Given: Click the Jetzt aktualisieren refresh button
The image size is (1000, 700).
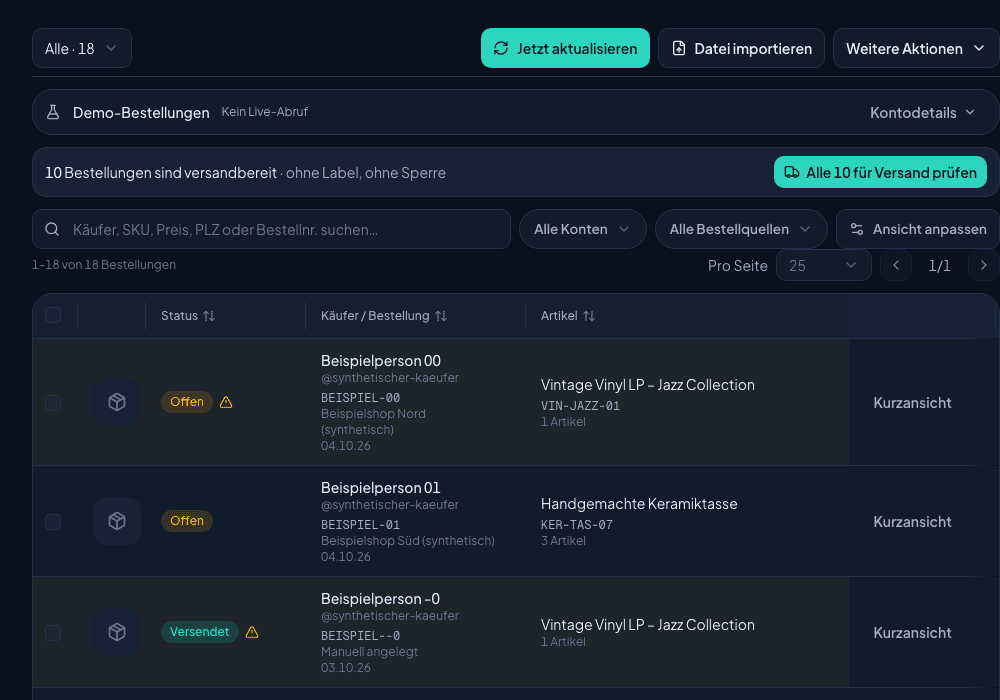Looking at the screenshot, I should [565, 48].
